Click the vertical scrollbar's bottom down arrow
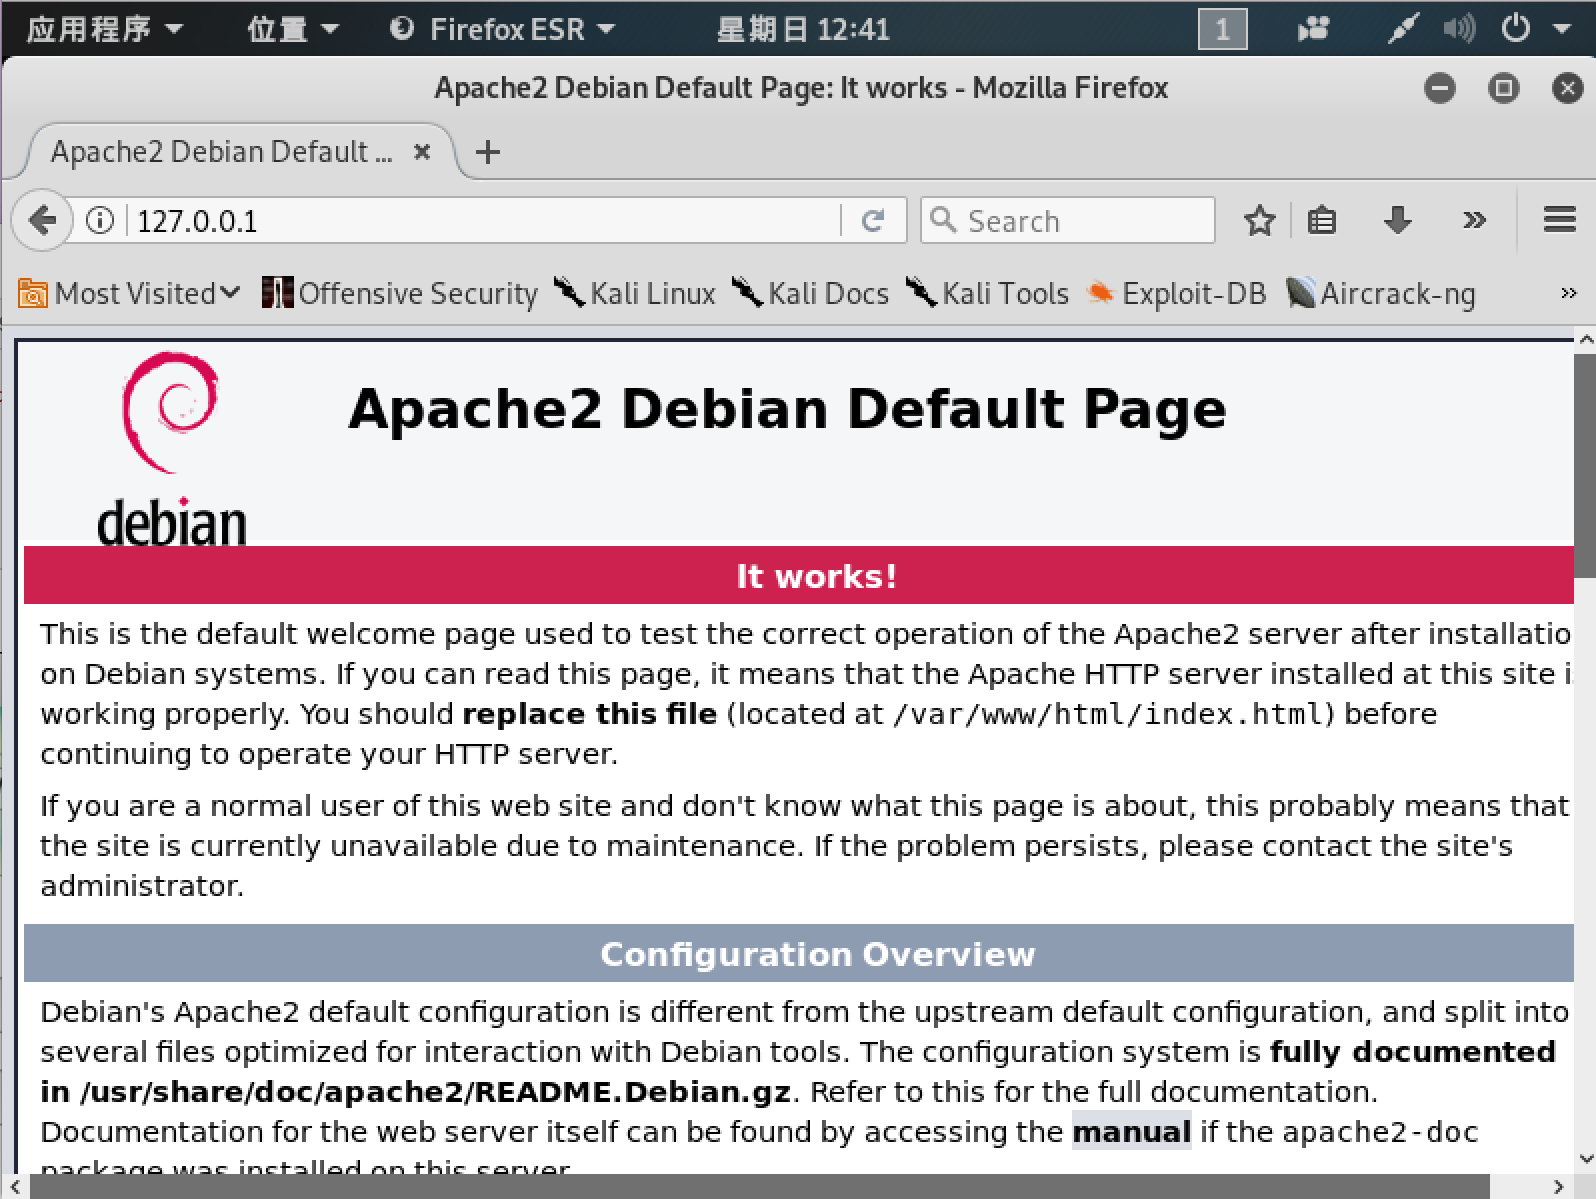The height and width of the screenshot is (1199, 1596). coord(1585,1160)
